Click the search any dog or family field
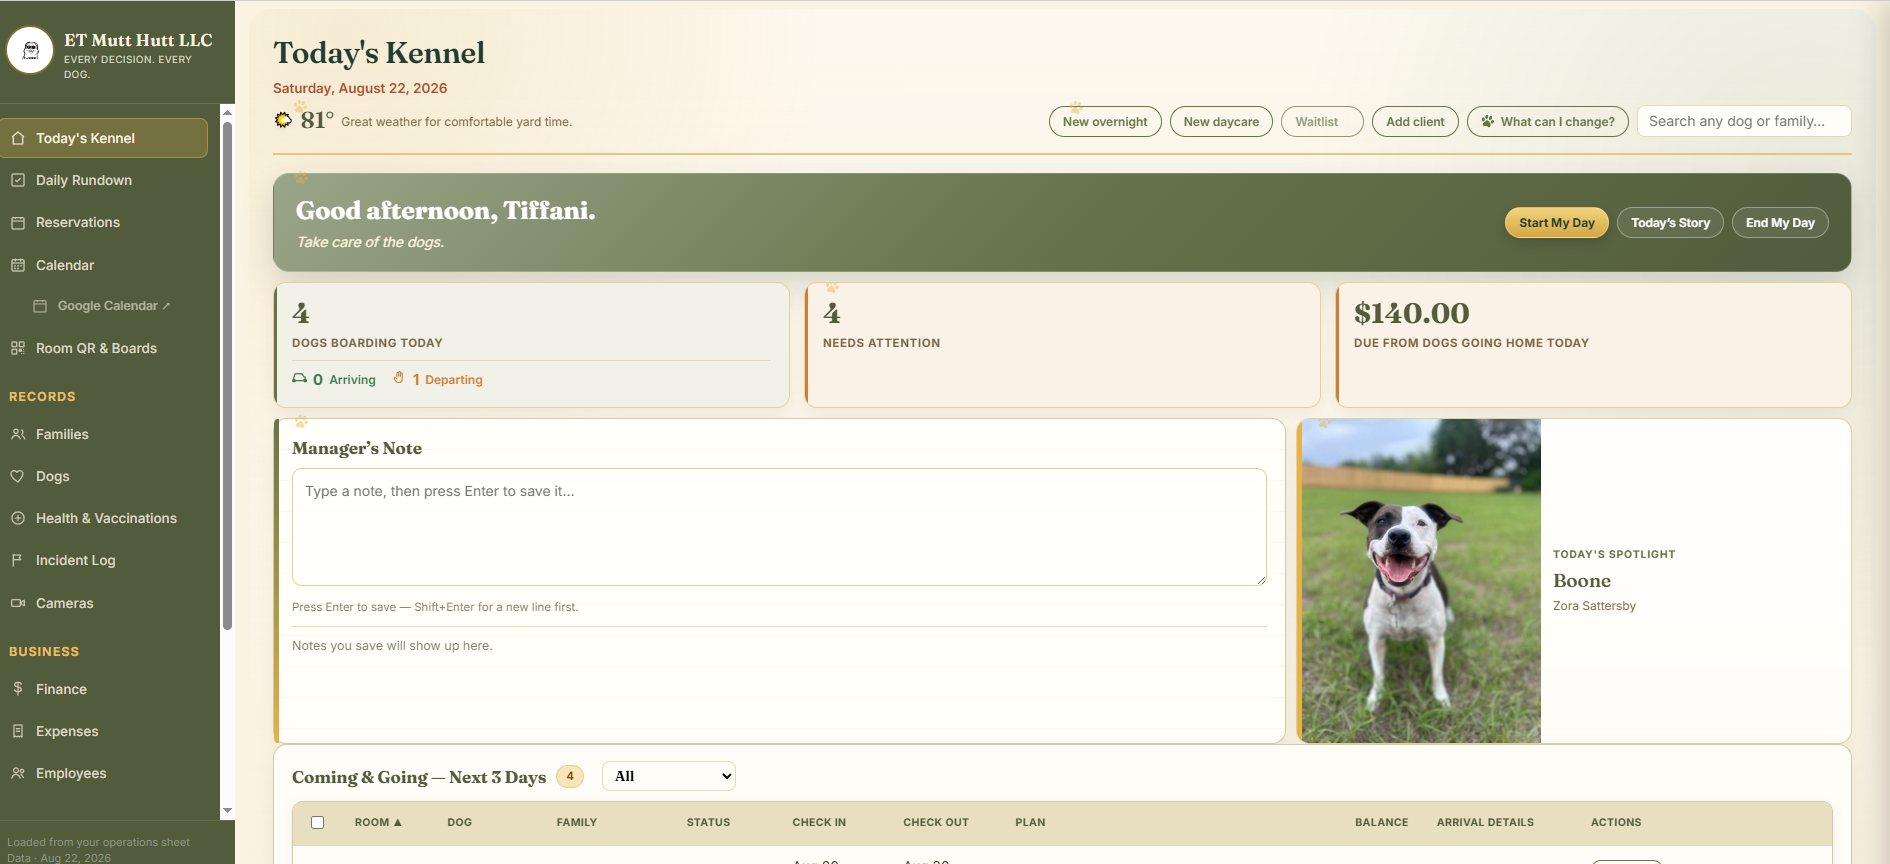The width and height of the screenshot is (1890, 864). [1744, 121]
